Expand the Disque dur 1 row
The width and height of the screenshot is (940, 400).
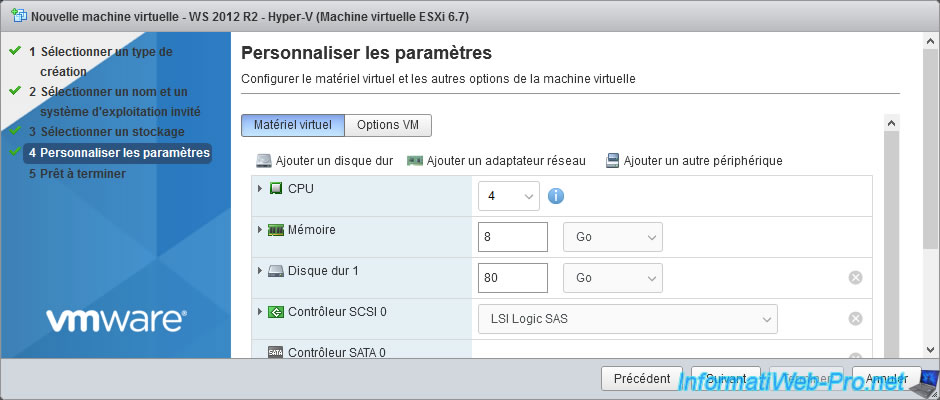click(x=260, y=270)
